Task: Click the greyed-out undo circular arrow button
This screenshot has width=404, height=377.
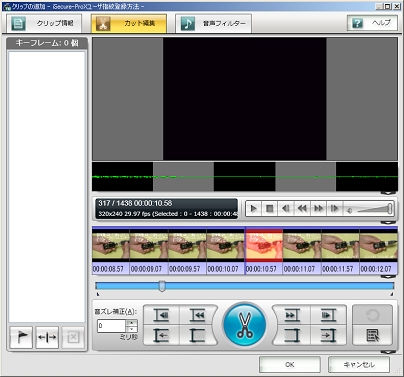Action: 373,314
